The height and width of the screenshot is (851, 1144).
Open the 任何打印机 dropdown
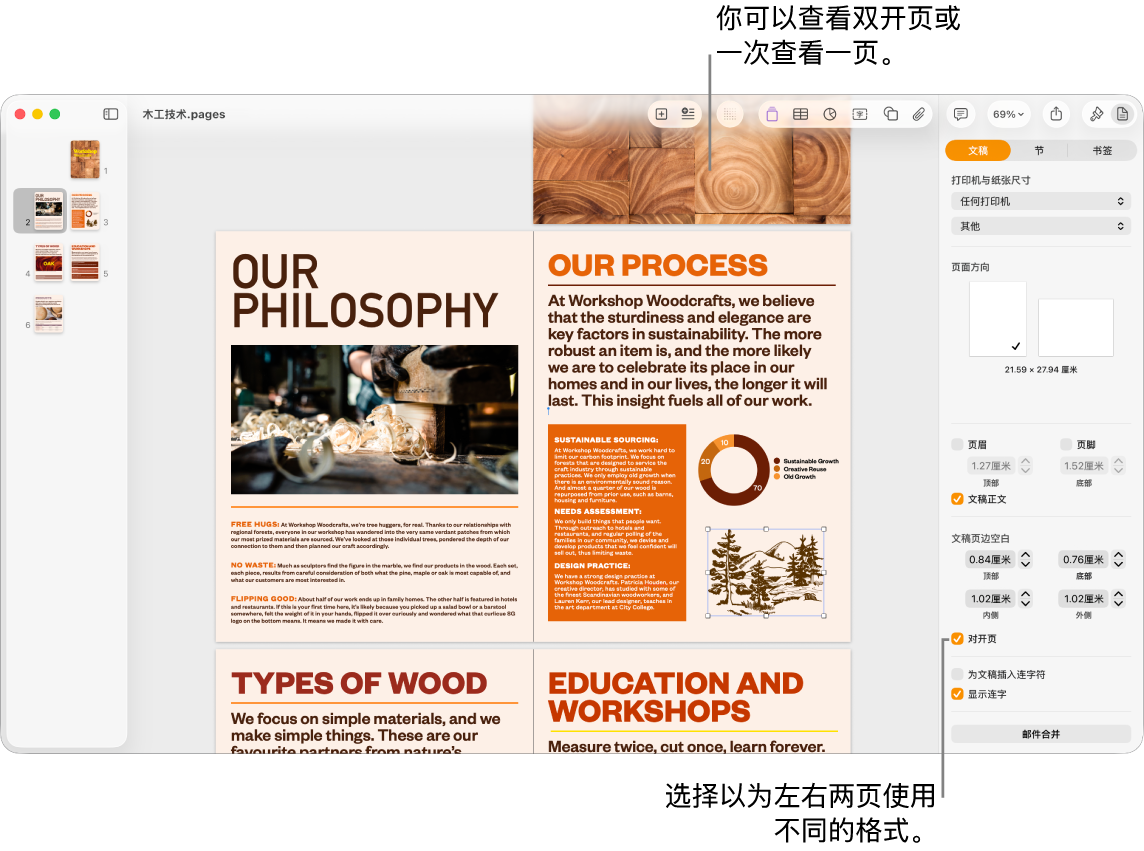[x=1040, y=201]
